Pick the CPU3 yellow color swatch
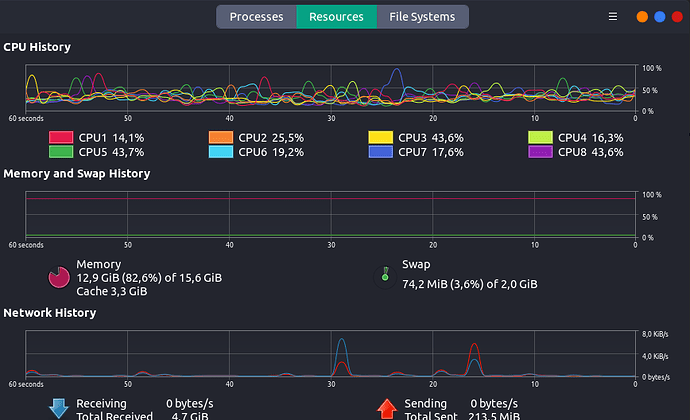Image resolution: width=690 pixels, height=420 pixels. [x=381, y=138]
